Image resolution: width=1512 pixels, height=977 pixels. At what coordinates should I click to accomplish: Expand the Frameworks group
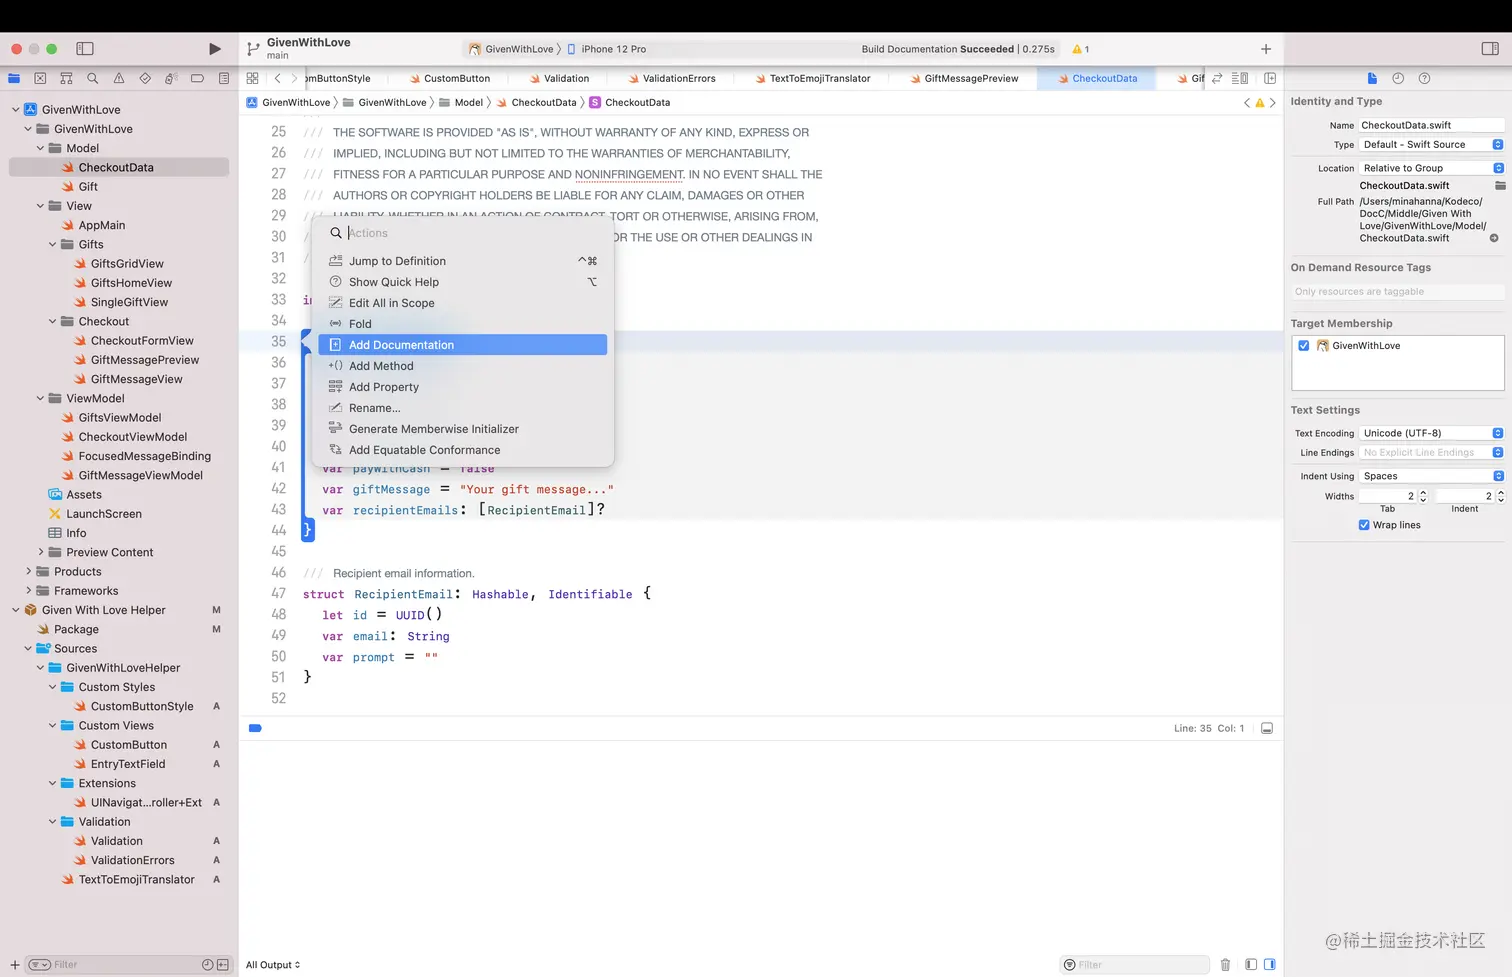point(28,591)
